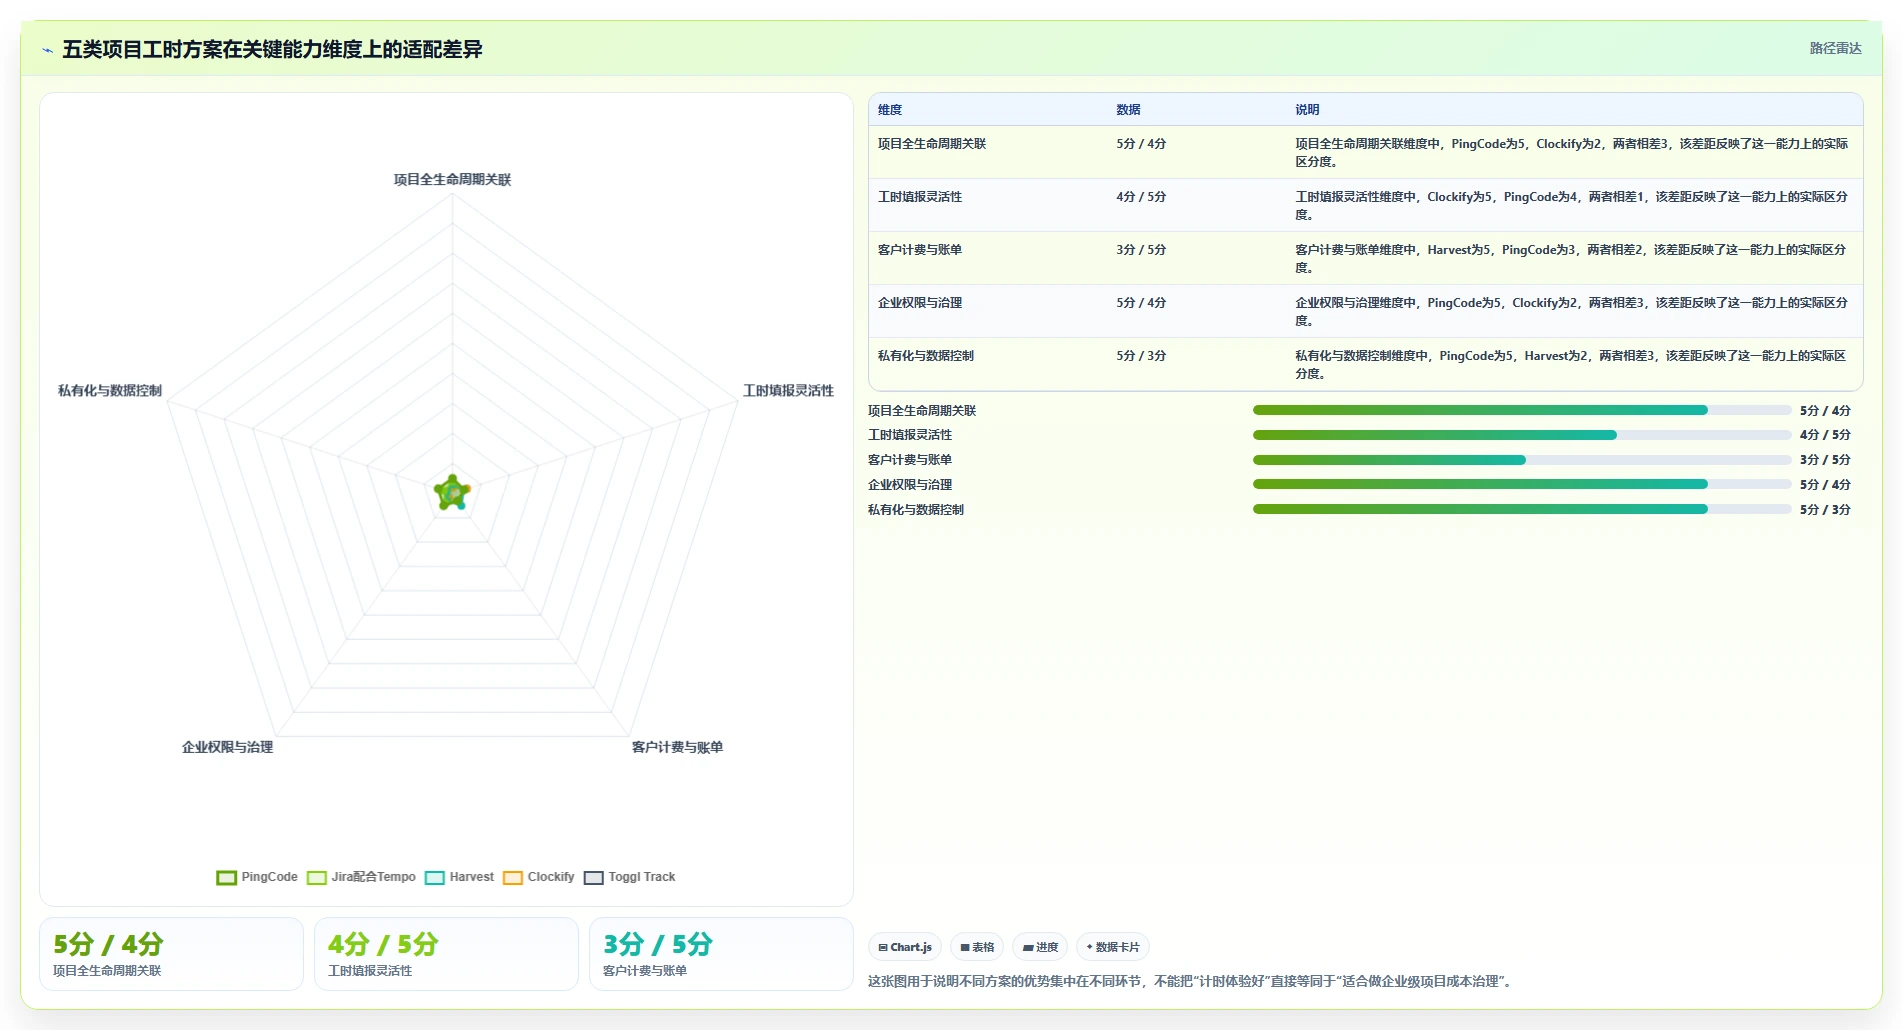Viewport: 1903px width, 1030px height.
Task: Click radar axis label 工时填报灵活性
Action: point(788,391)
